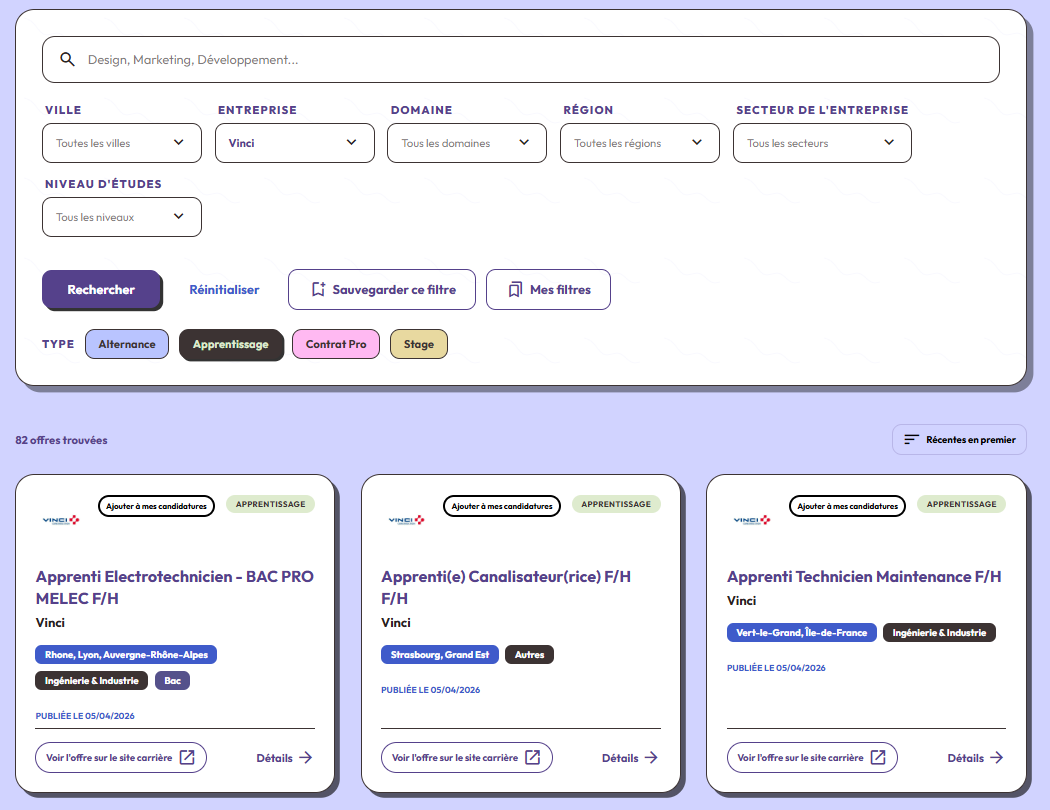The width and height of the screenshot is (1050, 810).
Task: Click the keyword search input field
Action: click(521, 60)
